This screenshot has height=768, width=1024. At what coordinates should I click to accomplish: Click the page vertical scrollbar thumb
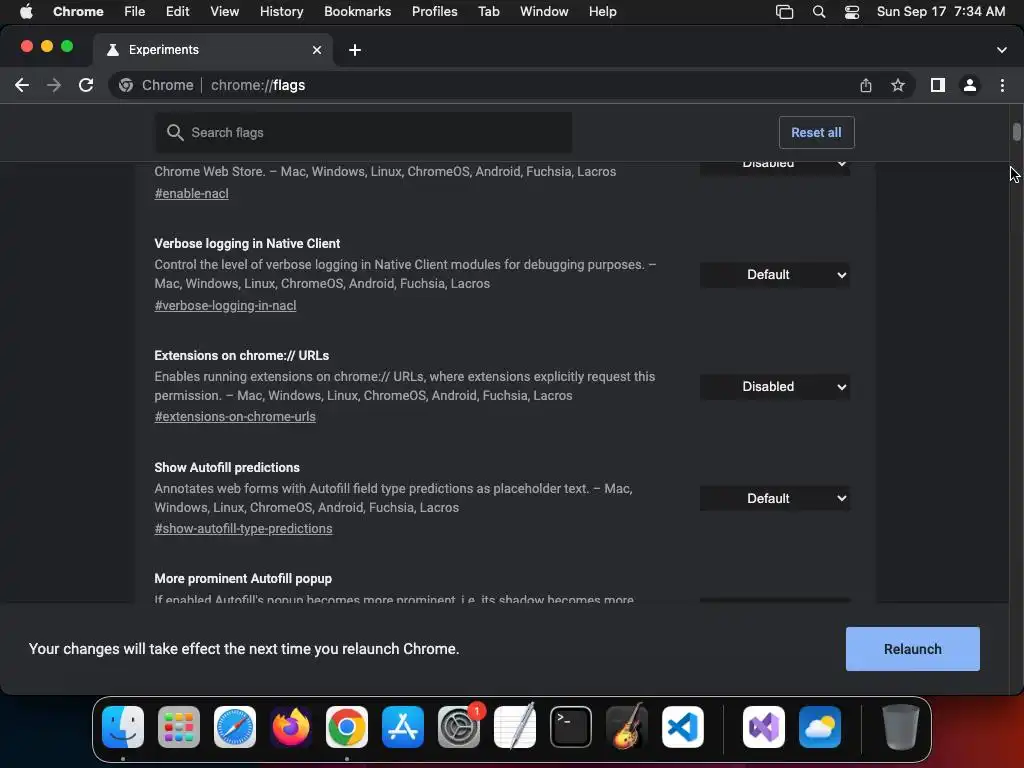pyautogui.click(x=1016, y=131)
